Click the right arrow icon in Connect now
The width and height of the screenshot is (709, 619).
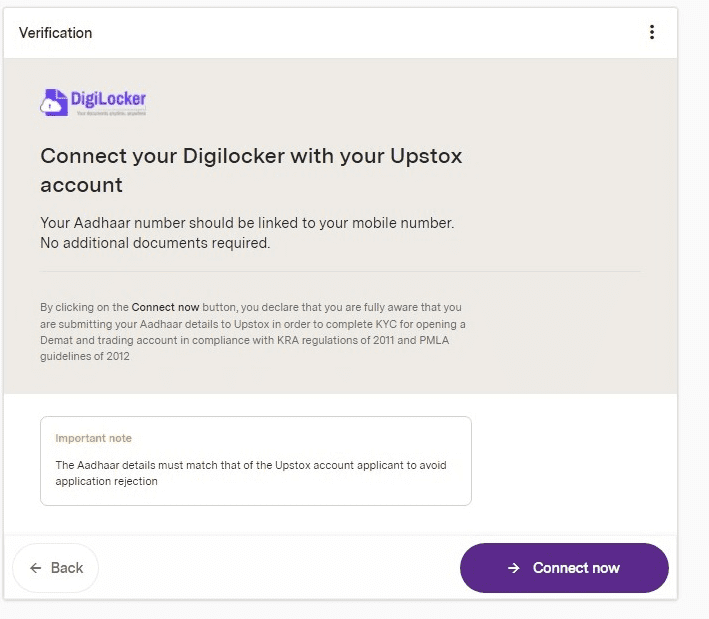[514, 568]
